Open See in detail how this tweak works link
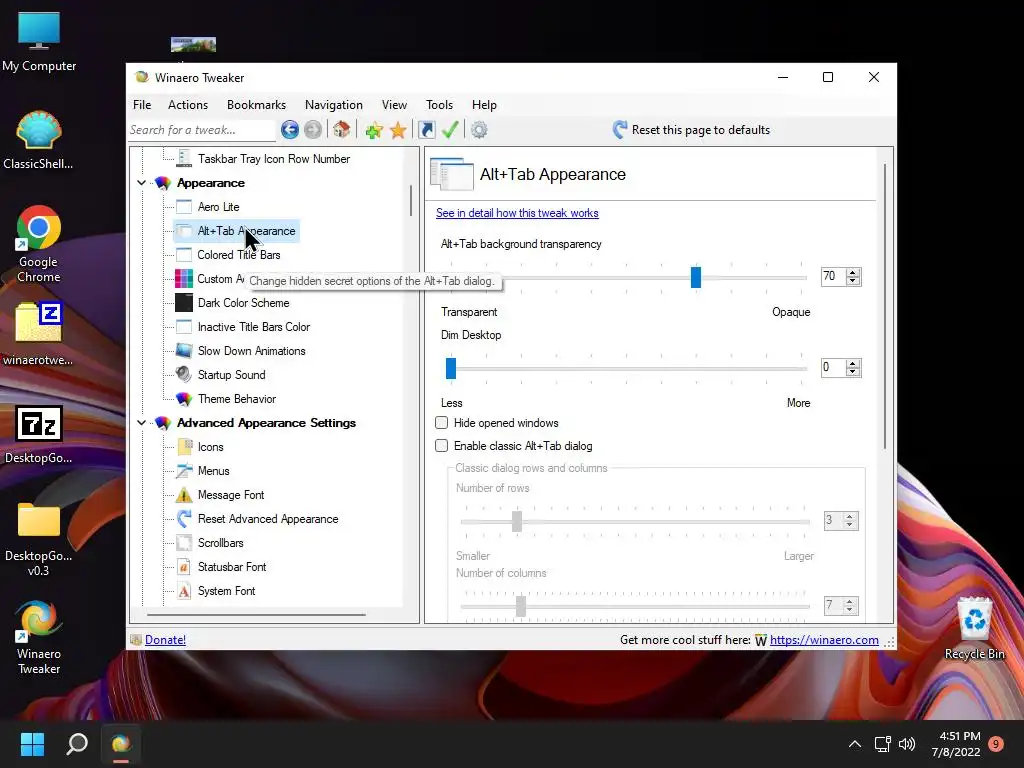Image resolution: width=1024 pixels, height=768 pixels. point(517,213)
